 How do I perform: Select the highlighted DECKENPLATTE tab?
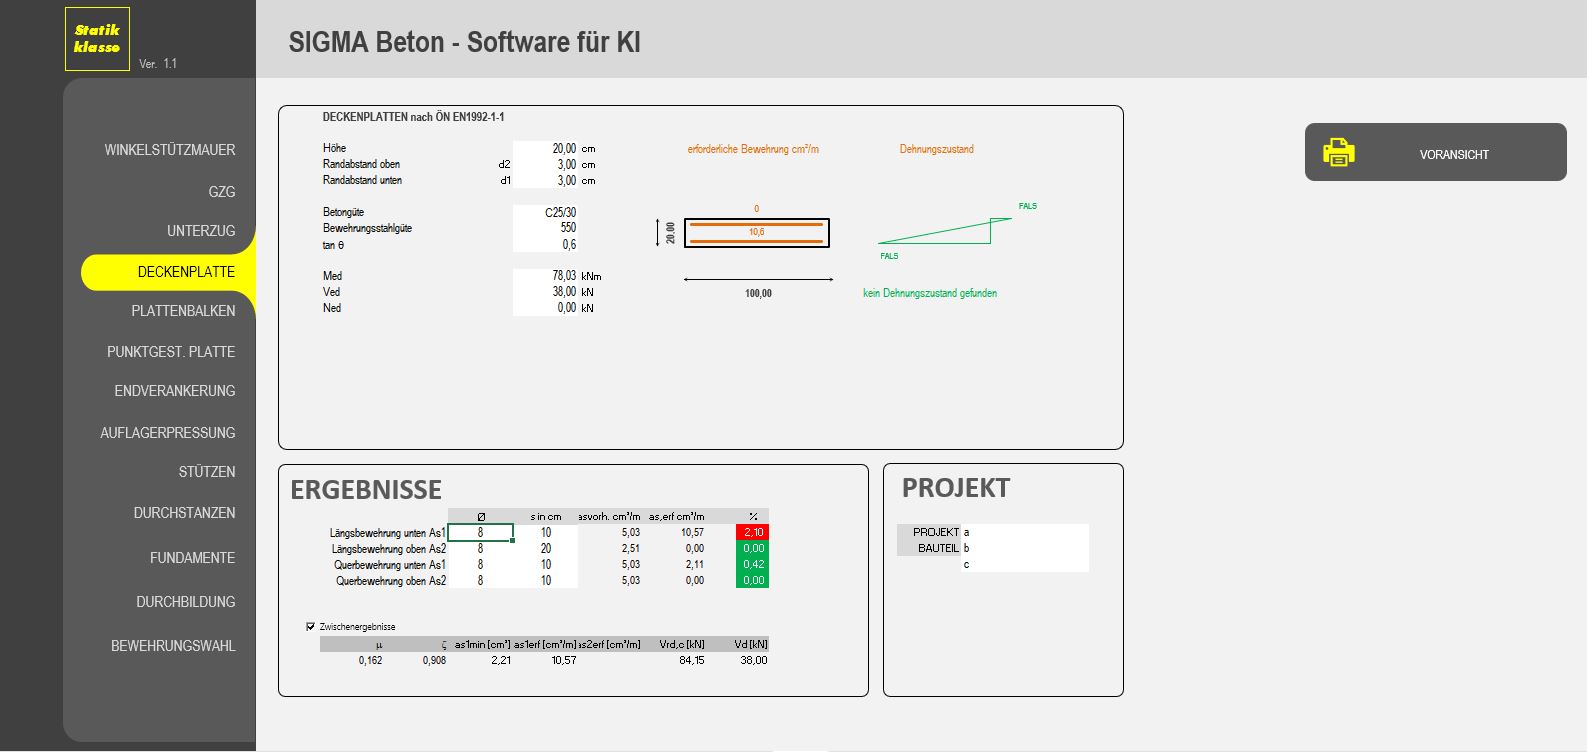click(x=185, y=272)
